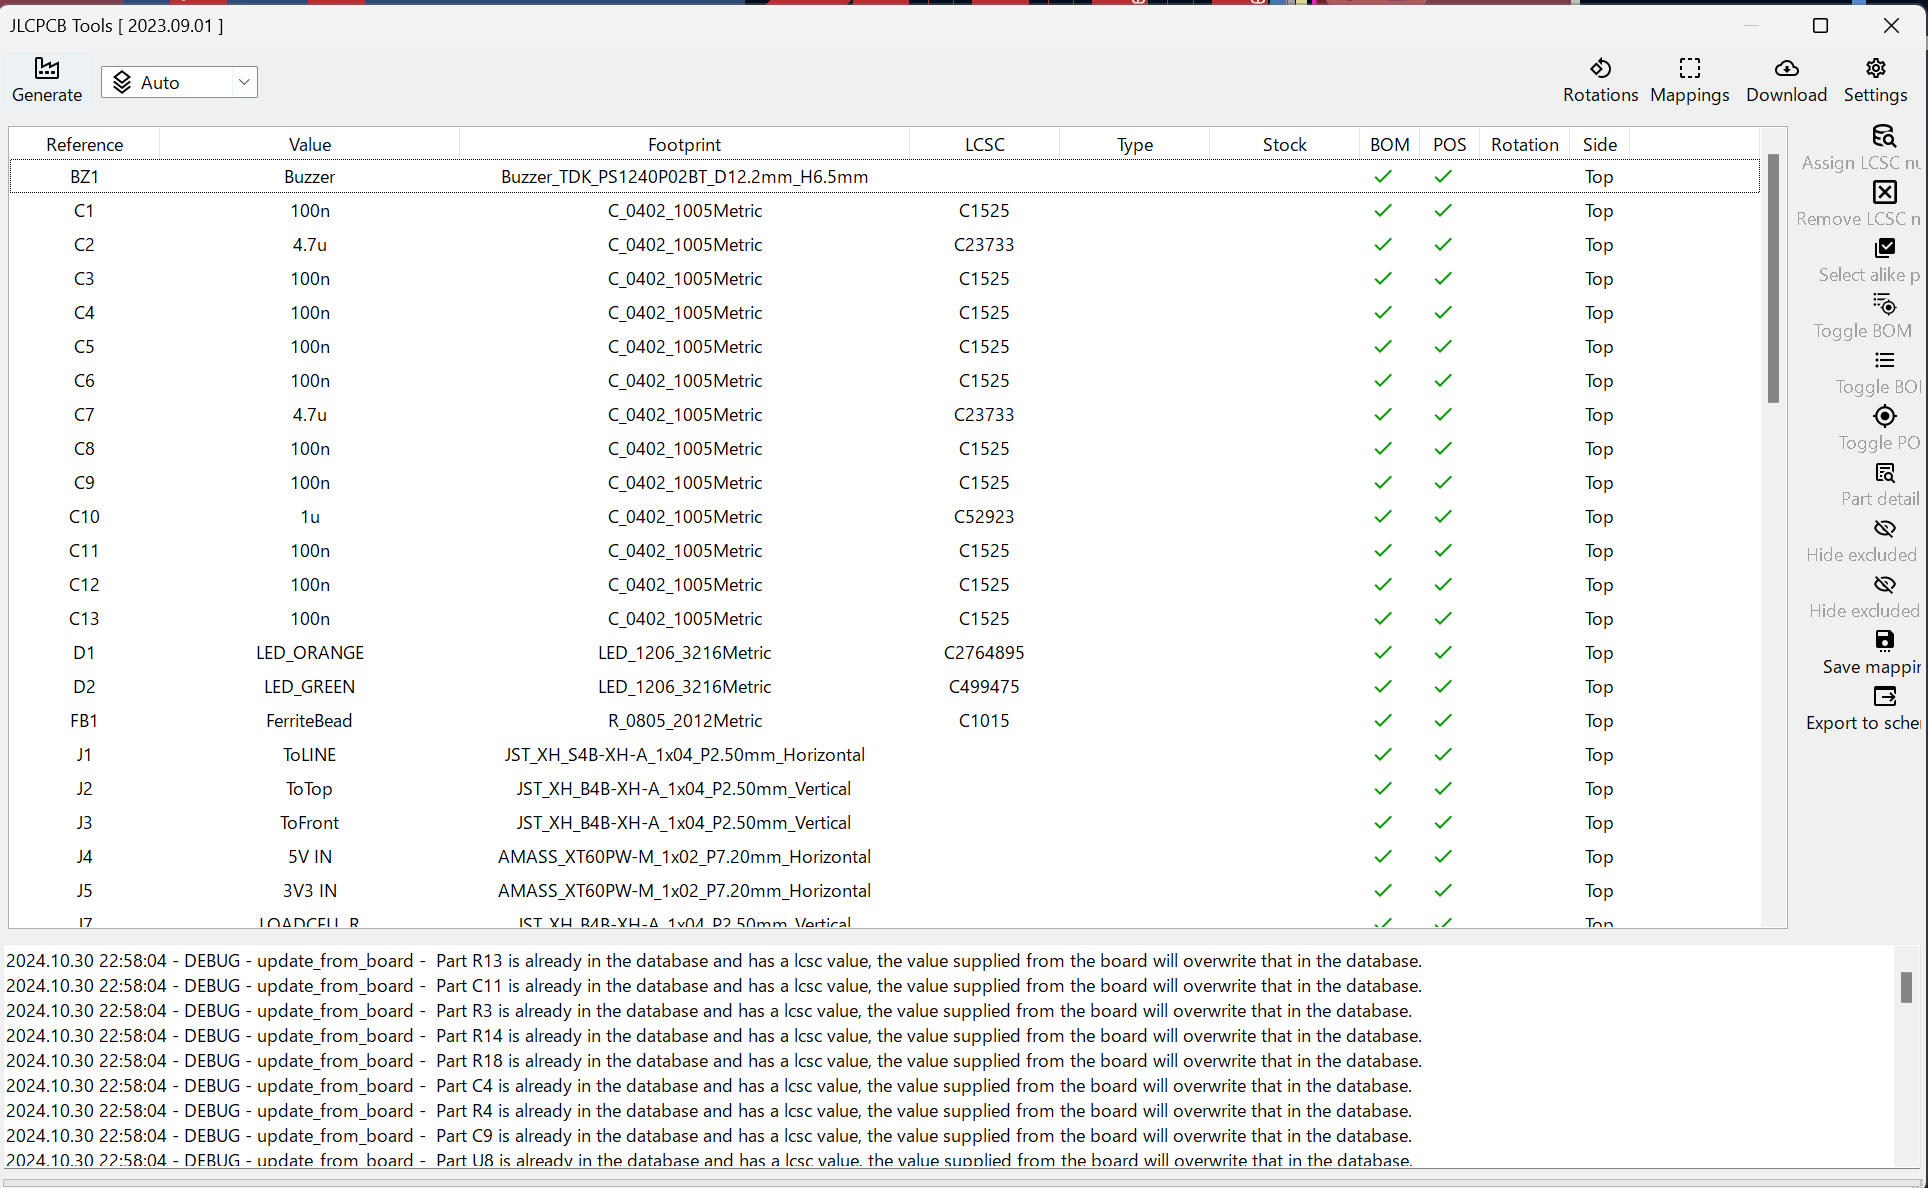Sort by Reference column header
The image size is (1928, 1188).
tap(84, 144)
